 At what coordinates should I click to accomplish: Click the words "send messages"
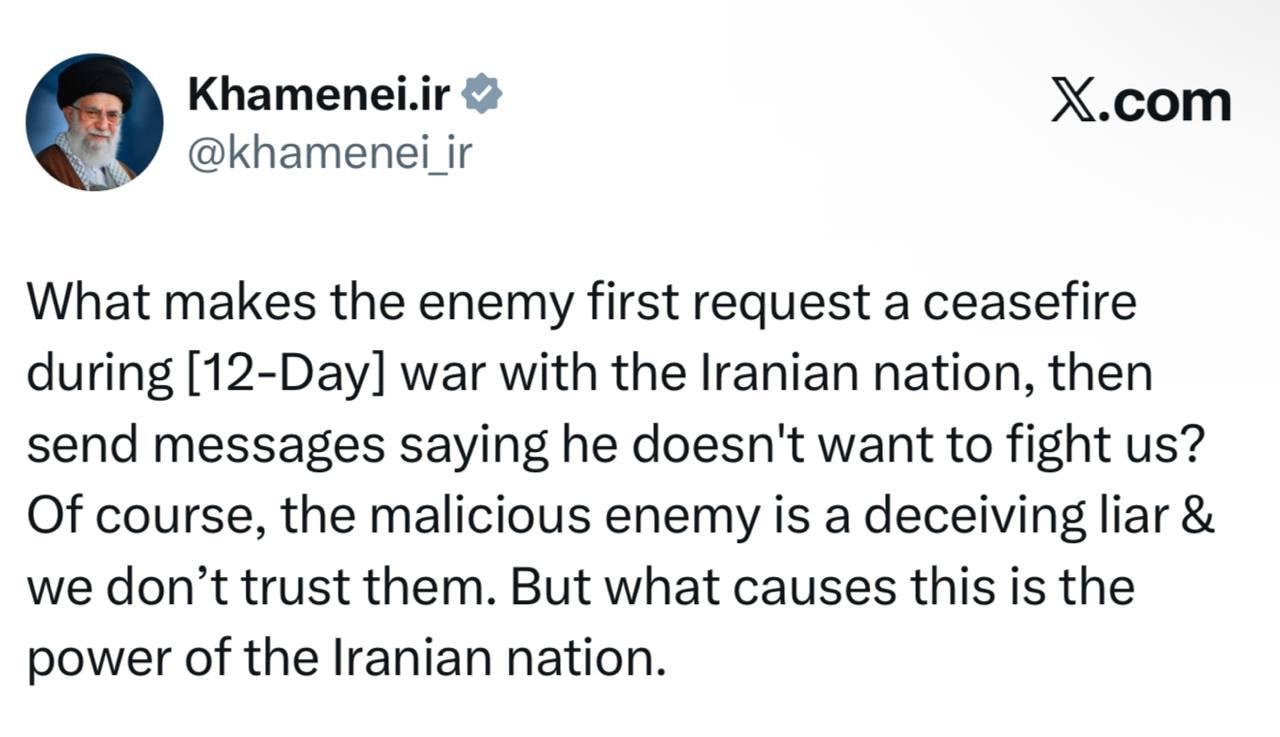pos(206,446)
